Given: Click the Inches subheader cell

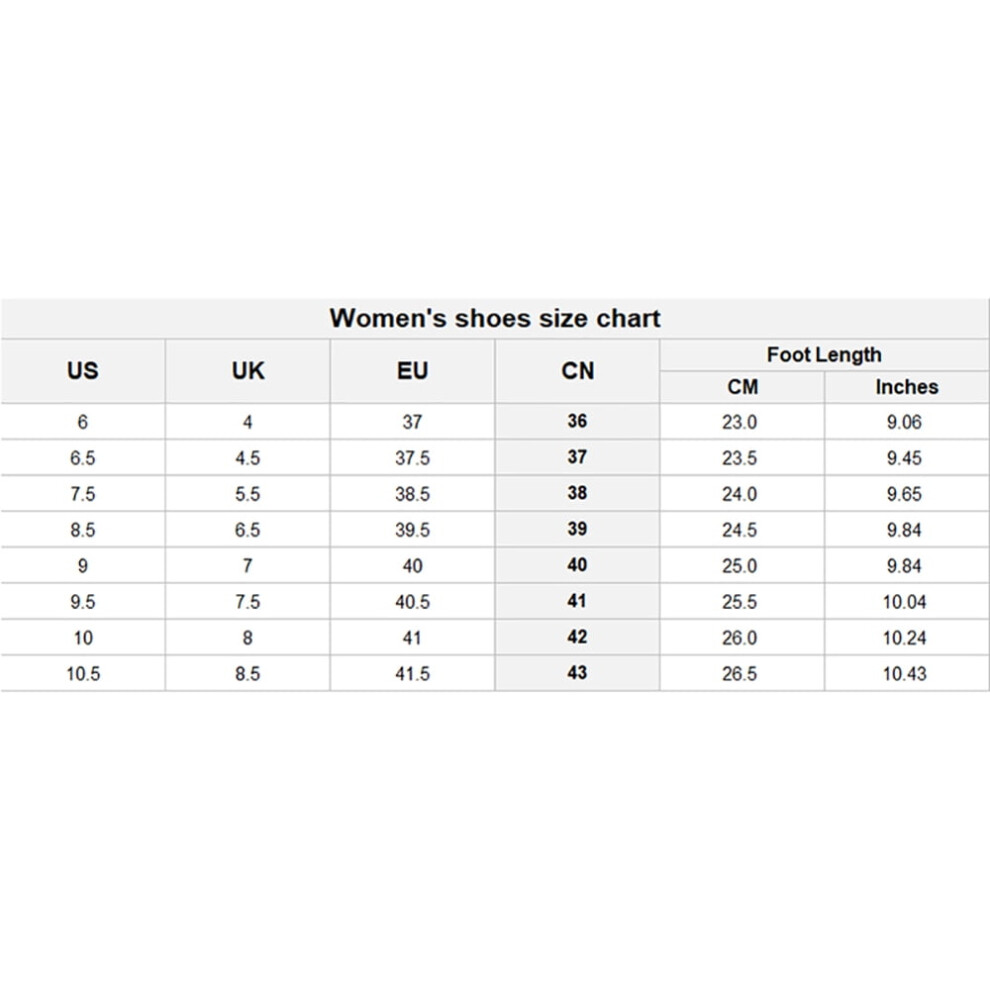Looking at the screenshot, I should click(x=907, y=386).
